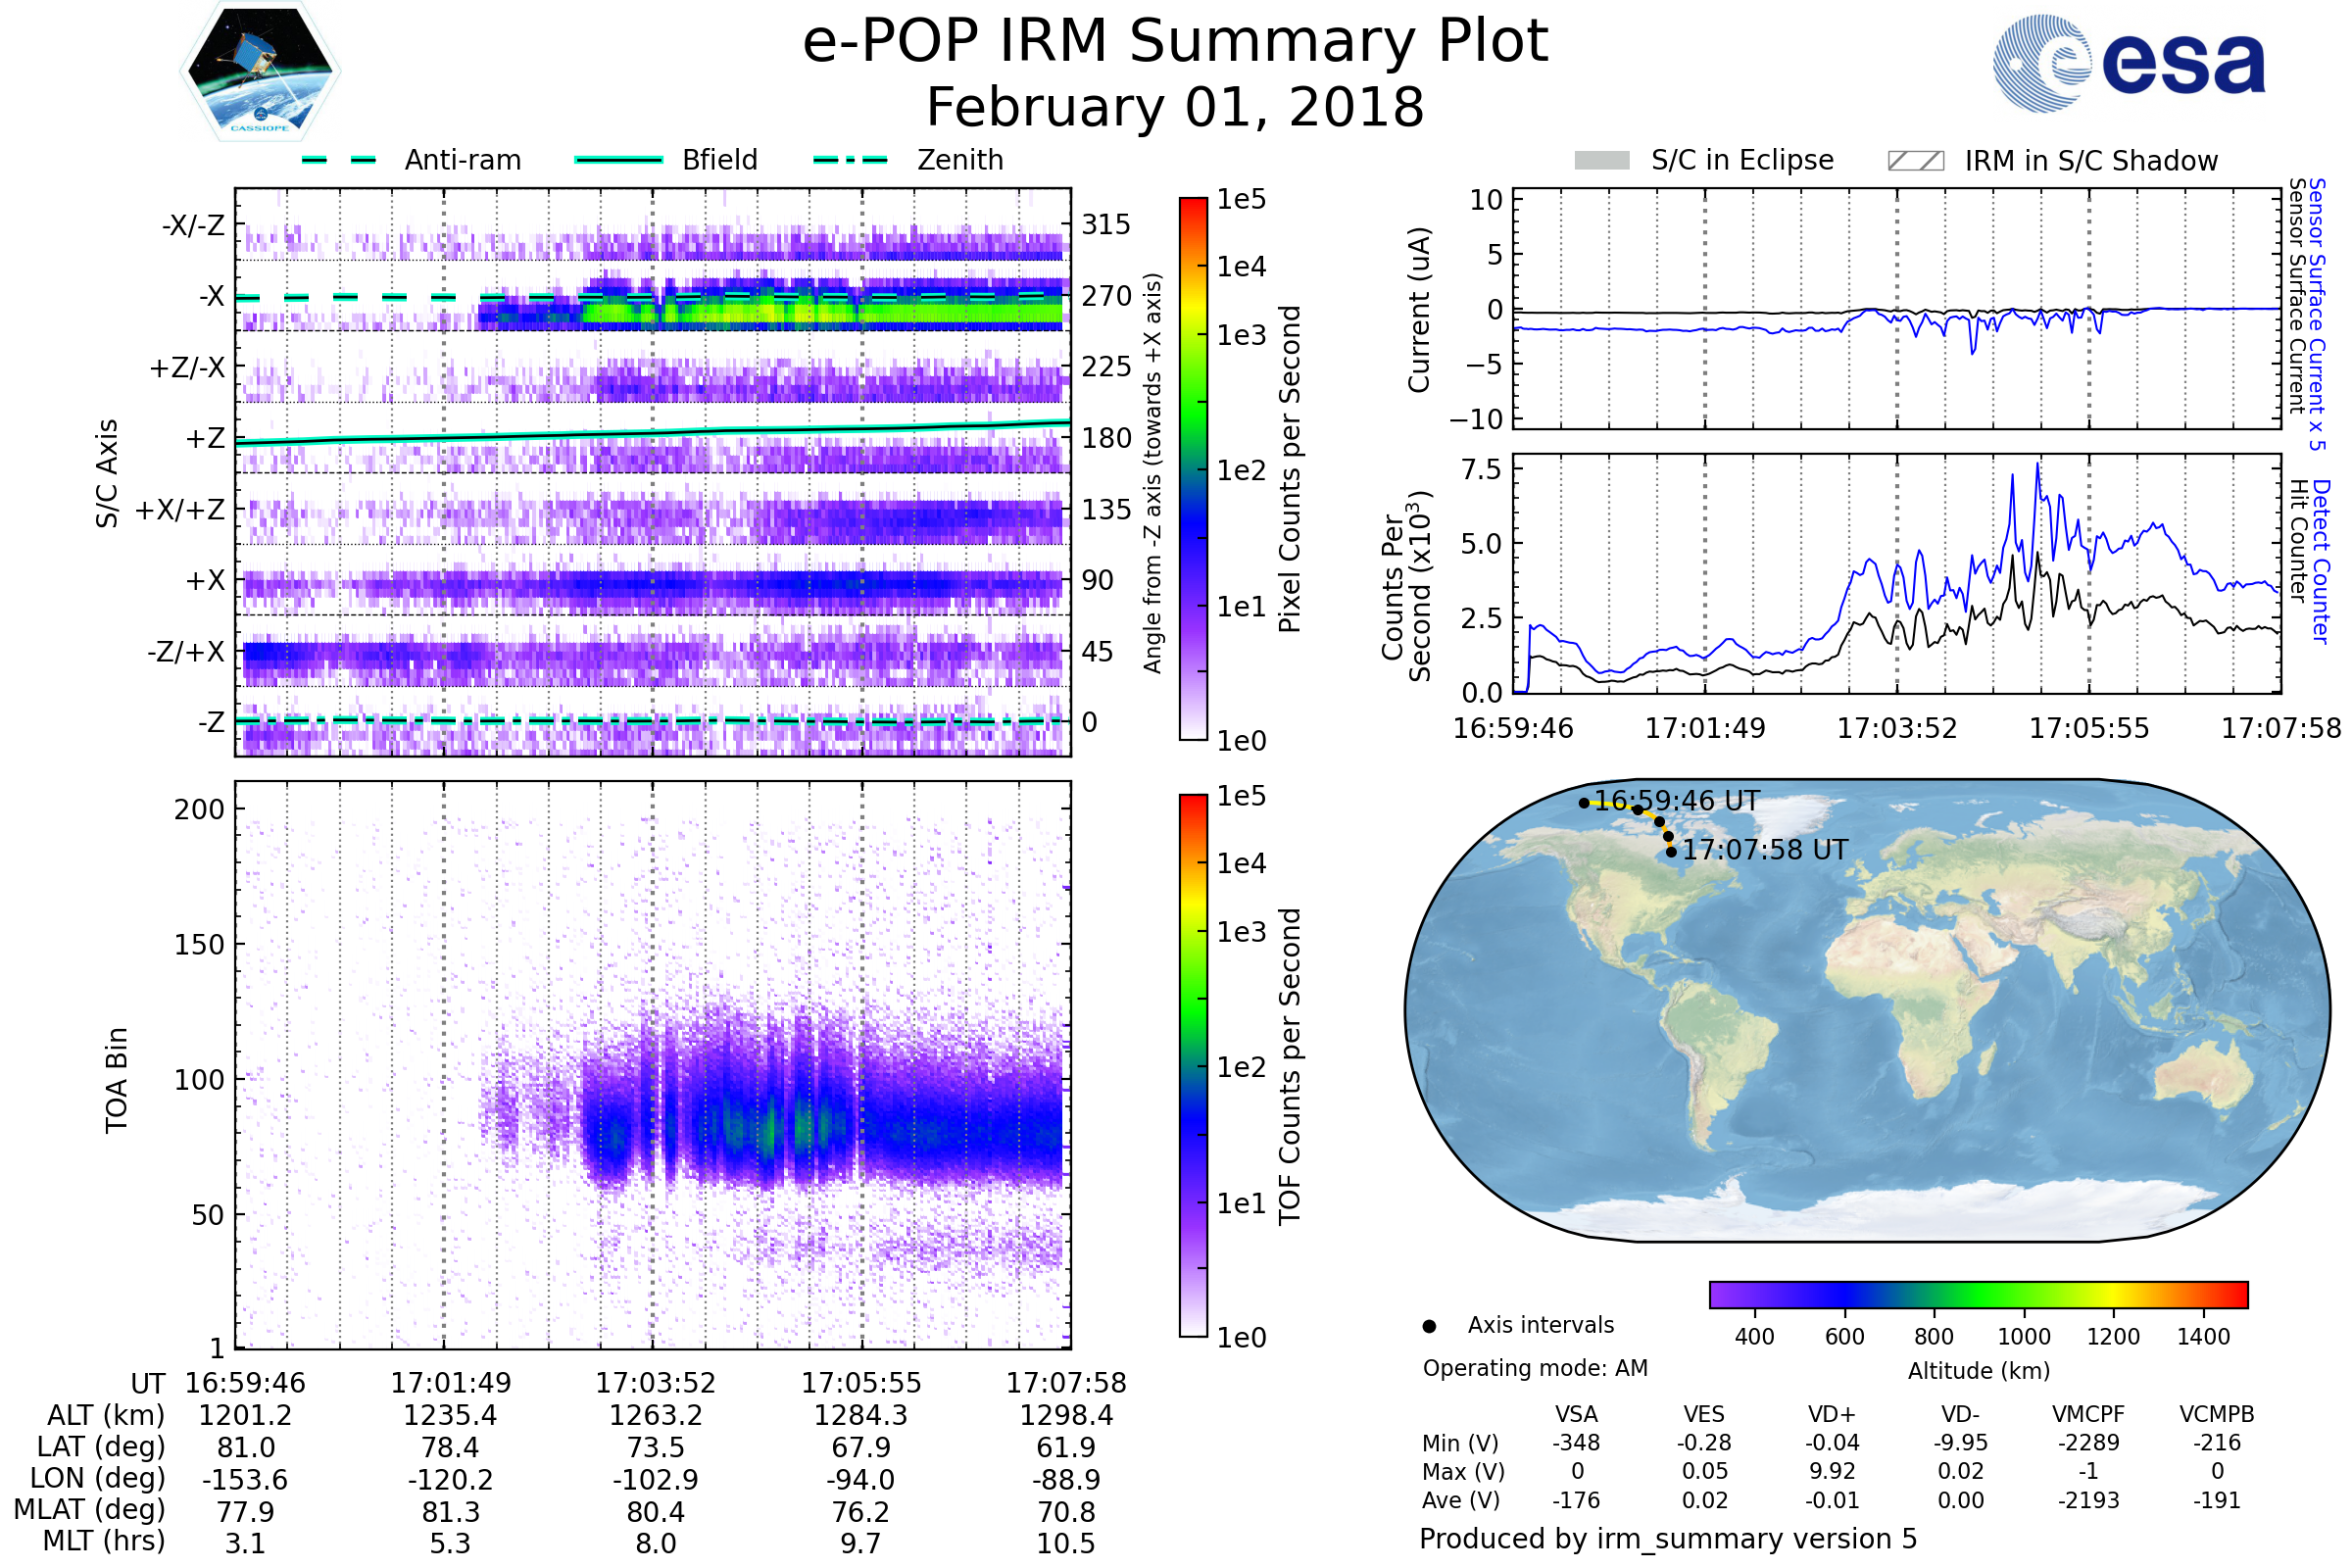2352x1568 pixels.
Task: Click the Altitude (km) horizontal colorbar
Action: (x=1978, y=1294)
